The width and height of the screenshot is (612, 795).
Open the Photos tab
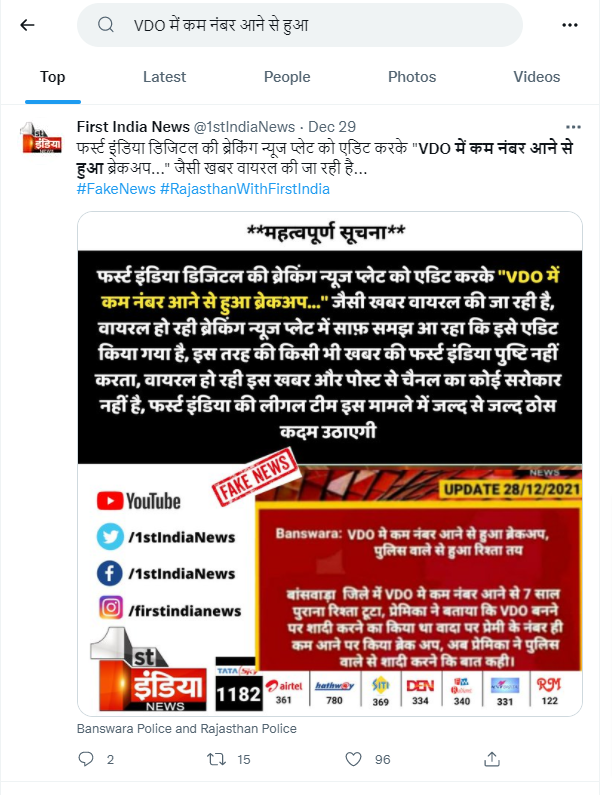412,77
